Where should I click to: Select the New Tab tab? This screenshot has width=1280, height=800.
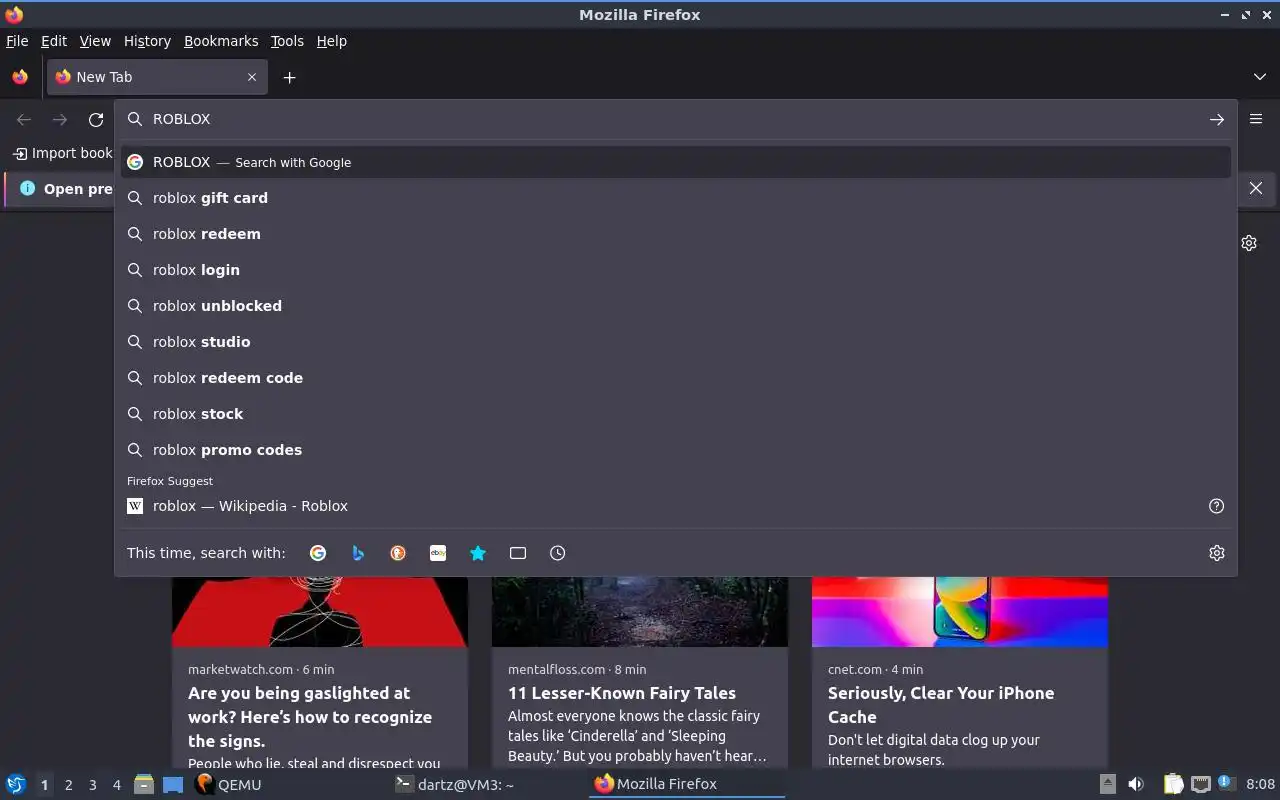click(x=156, y=77)
